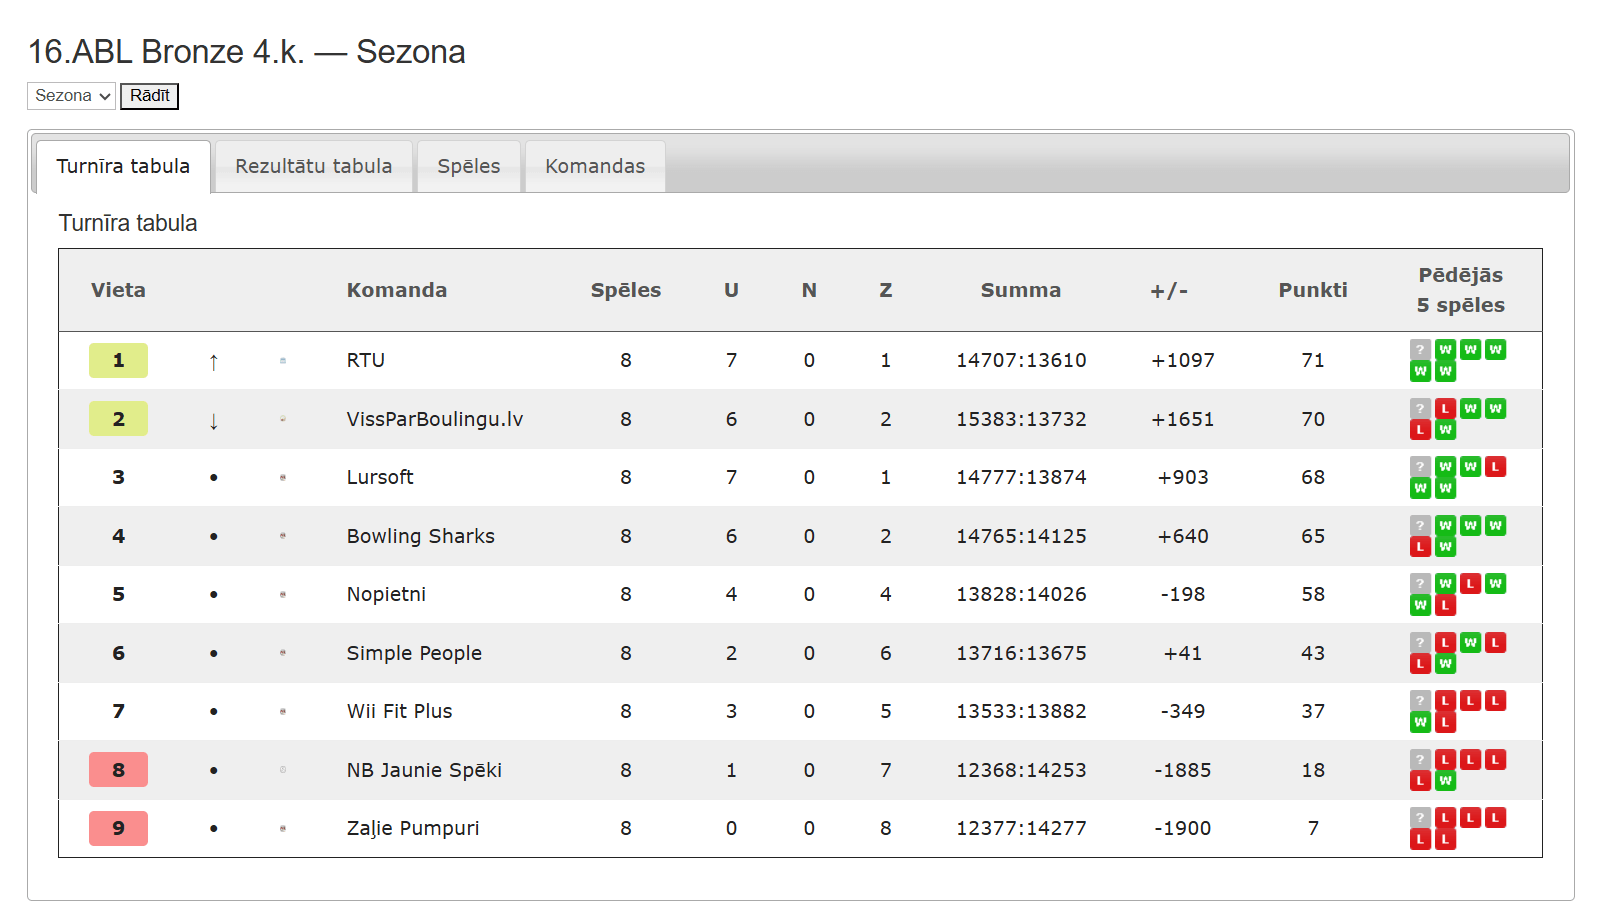Click the Simple People team name
The width and height of the screenshot is (1597, 909).
[x=414, y=653]
